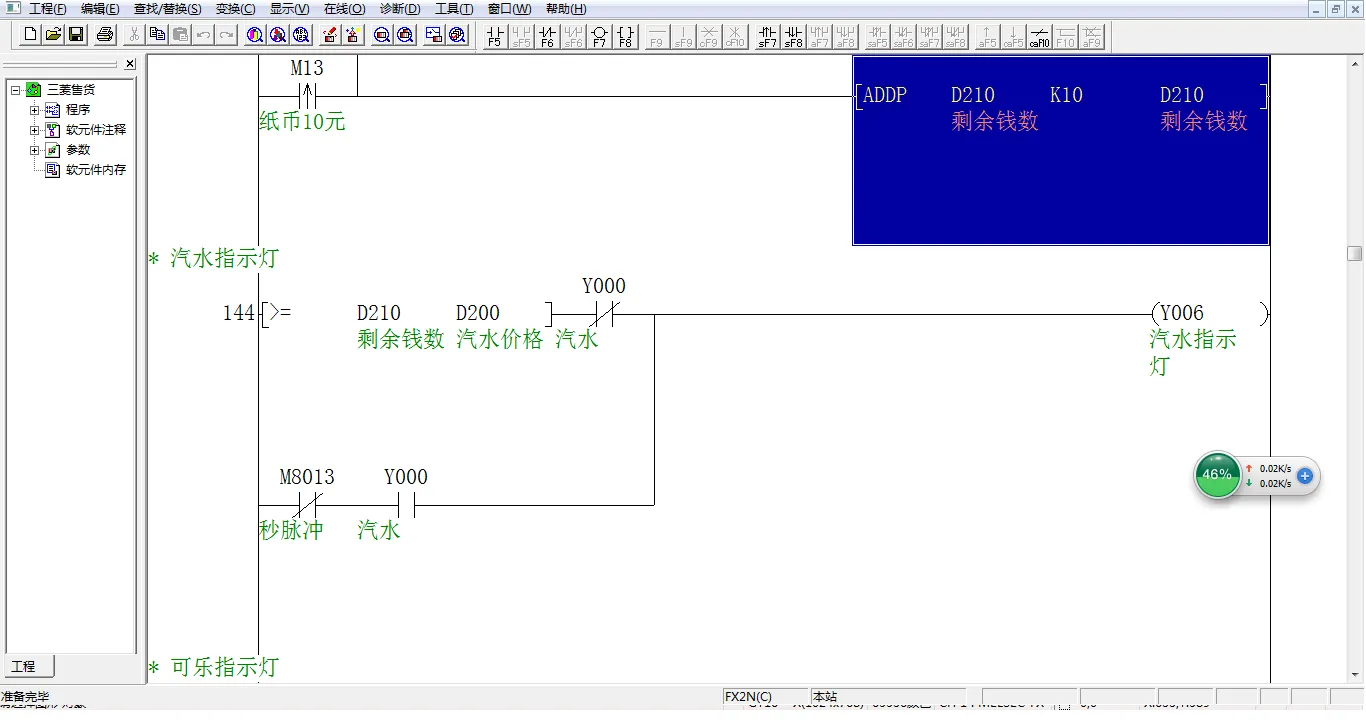Image resolution: width=1366 pixels, height=728 pixels.
Task: Select the D200 汽水价格 operand
Action: pyautogui.click(x=499, y=326)
